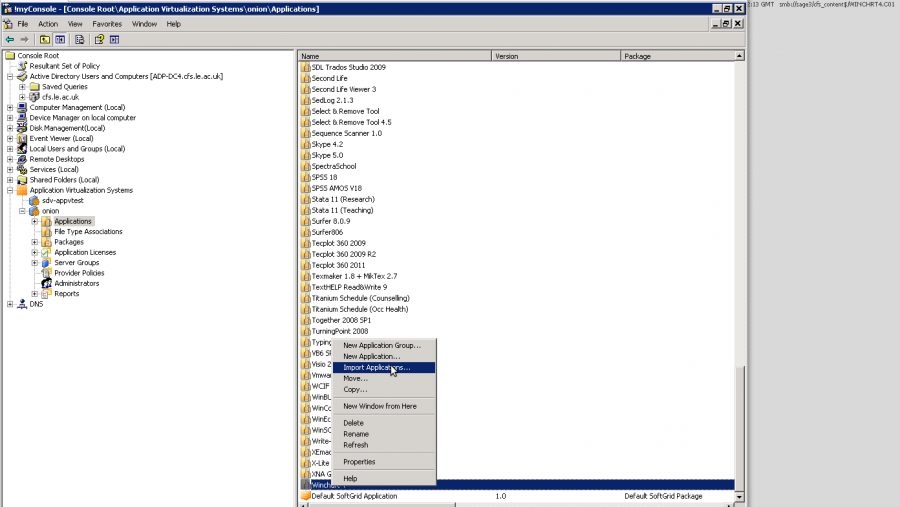The width and height of the screenshot is (900, 507).
Task: Choose Import Applications from context menu
Action: click(383, 367)
